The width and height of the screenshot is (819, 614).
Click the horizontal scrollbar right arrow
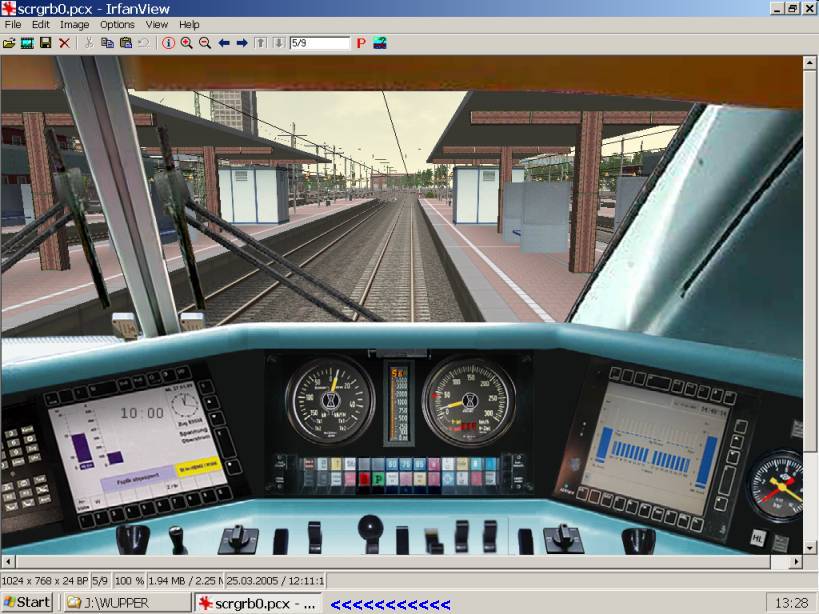(796, 562)
